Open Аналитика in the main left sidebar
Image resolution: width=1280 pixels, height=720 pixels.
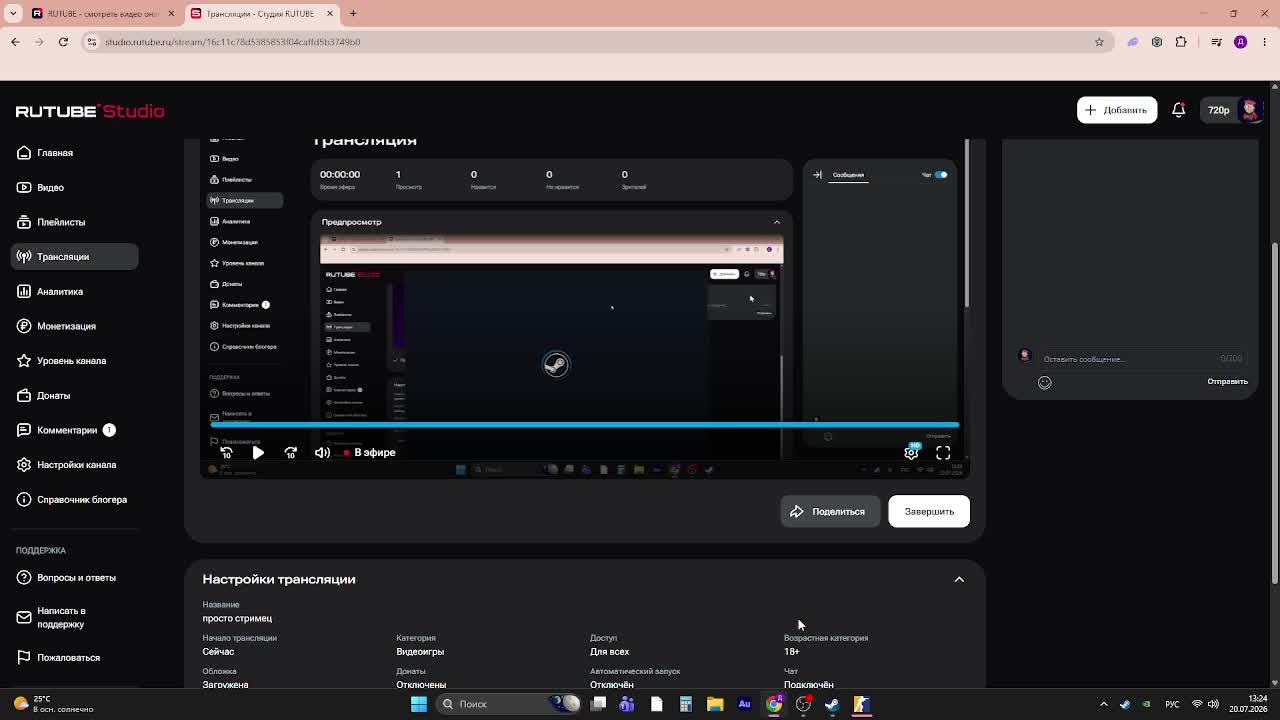pos(60,291)
